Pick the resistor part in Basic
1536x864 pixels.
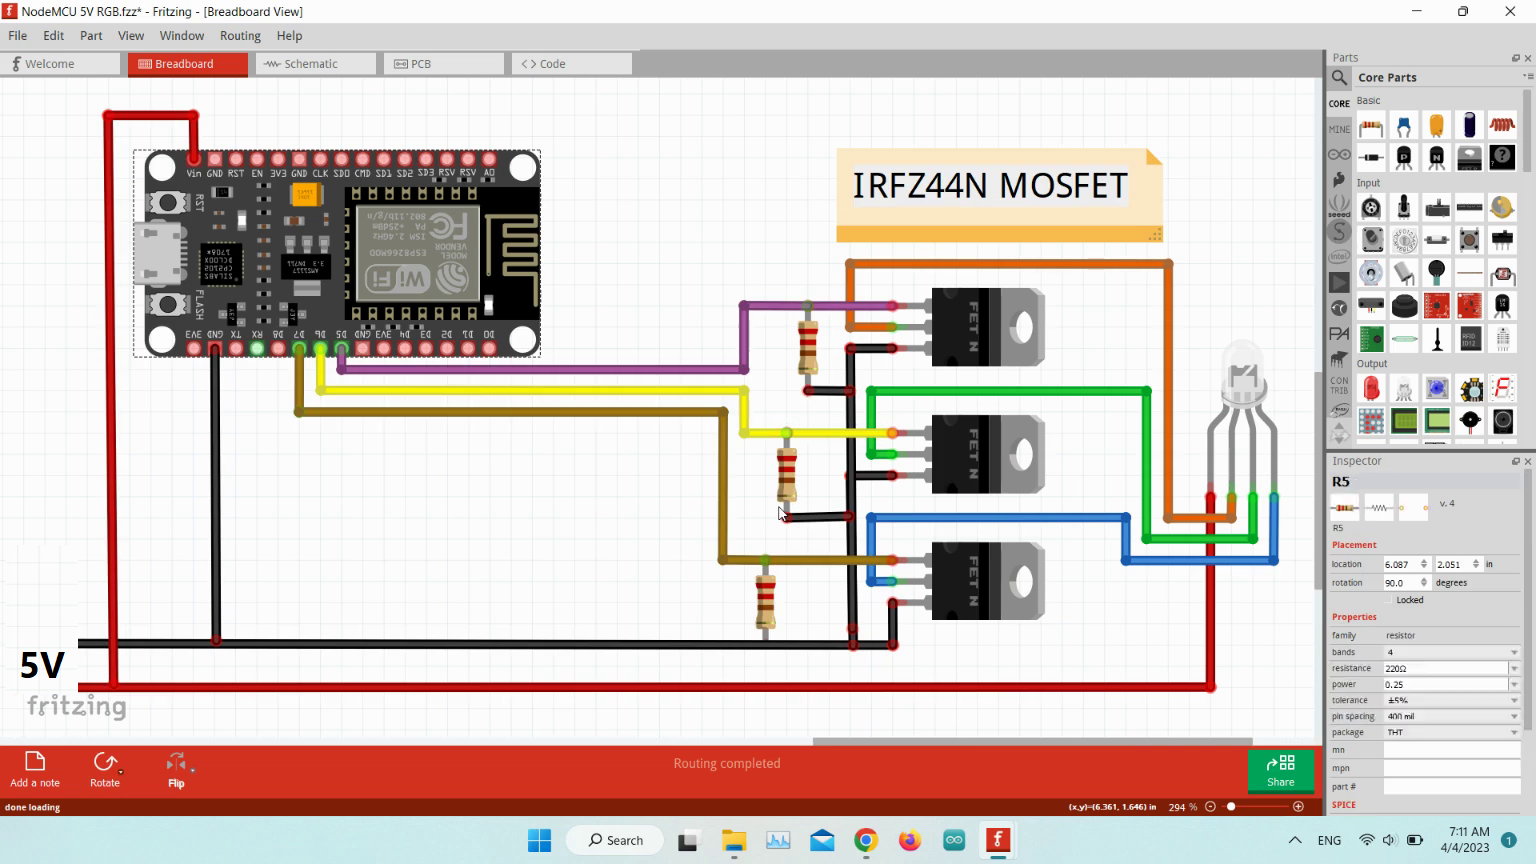[x=1371, y=126]
